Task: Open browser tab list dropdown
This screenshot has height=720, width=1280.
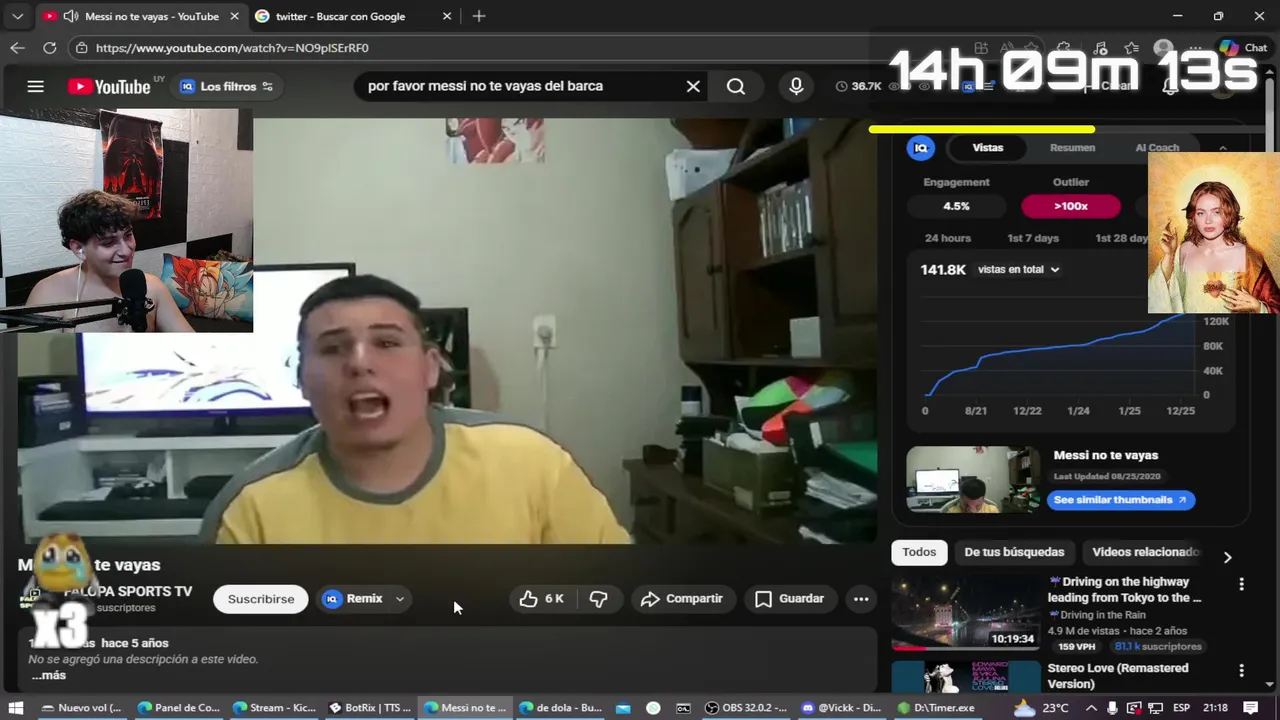Action: pos(17,16)
